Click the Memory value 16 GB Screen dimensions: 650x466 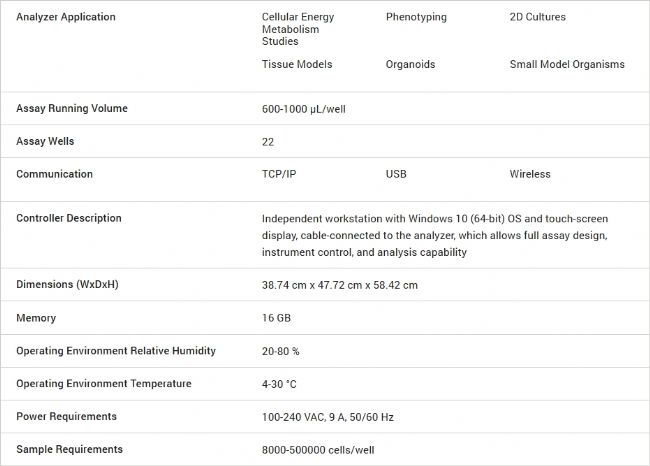tap(276, 318)
